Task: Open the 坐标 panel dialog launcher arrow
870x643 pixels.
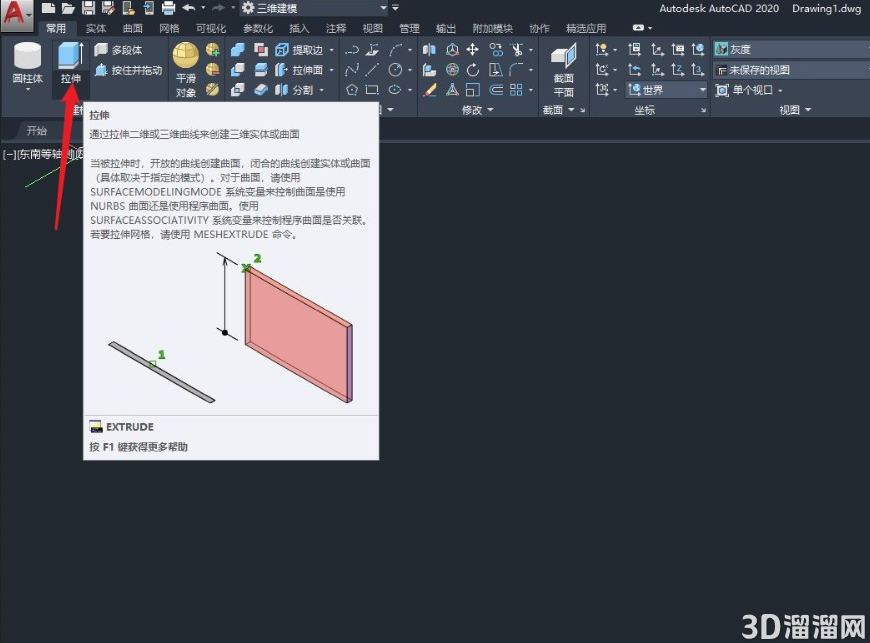Action: [x=703, y=110]
